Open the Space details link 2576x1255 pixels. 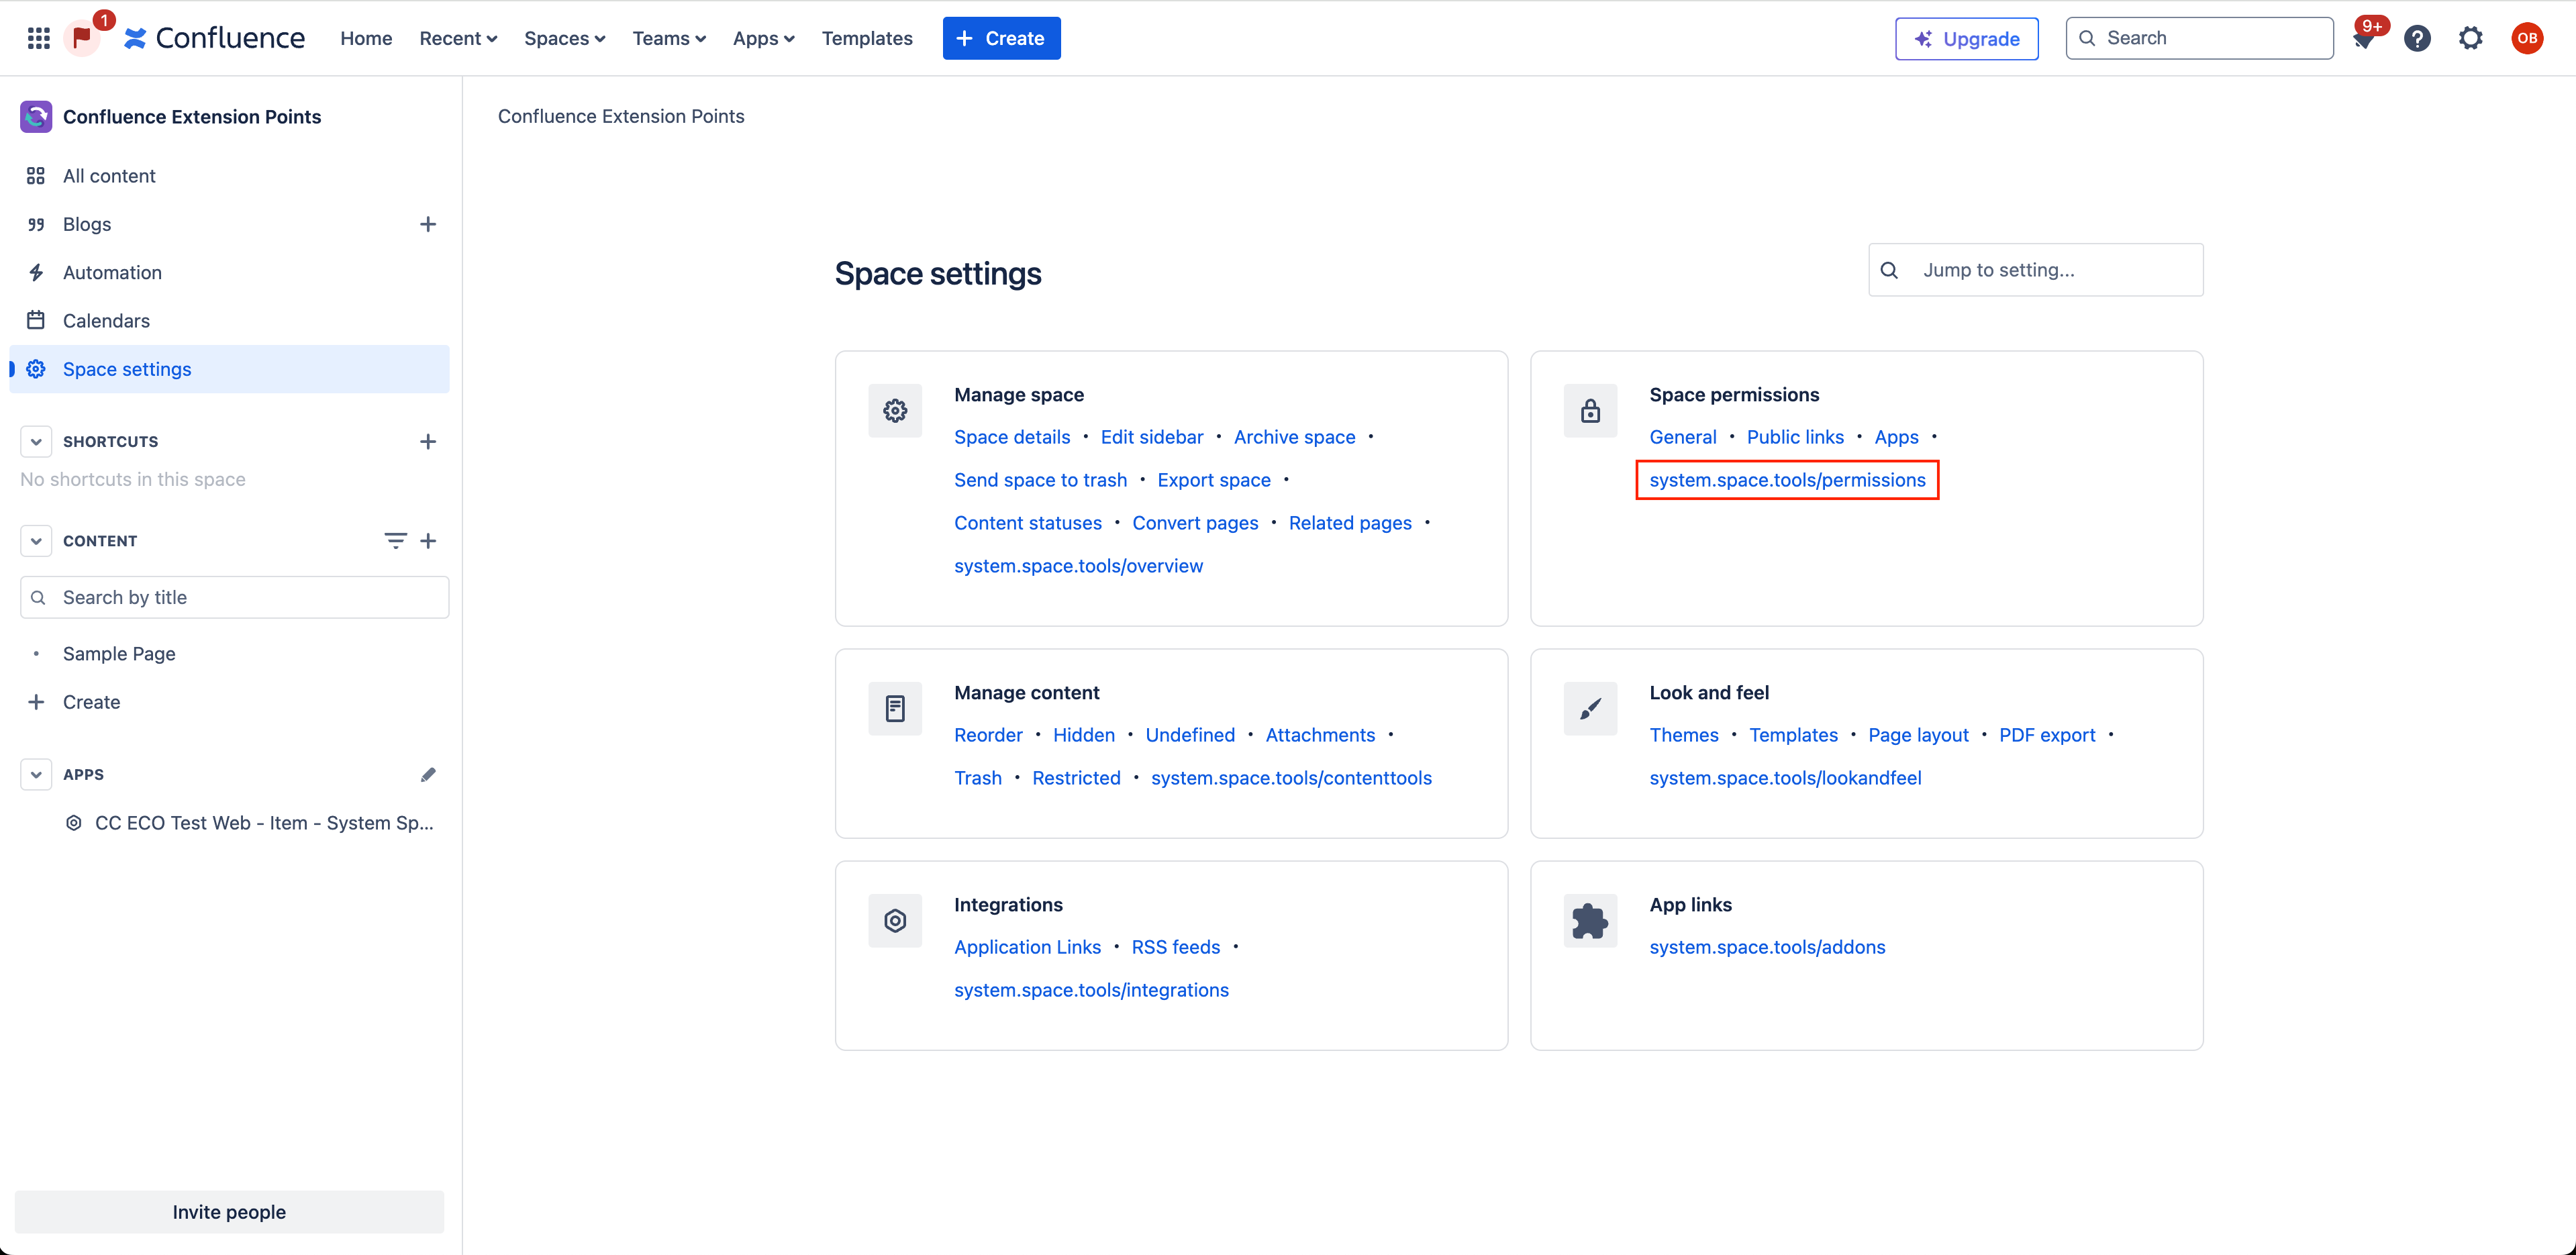pos(1011,437)
